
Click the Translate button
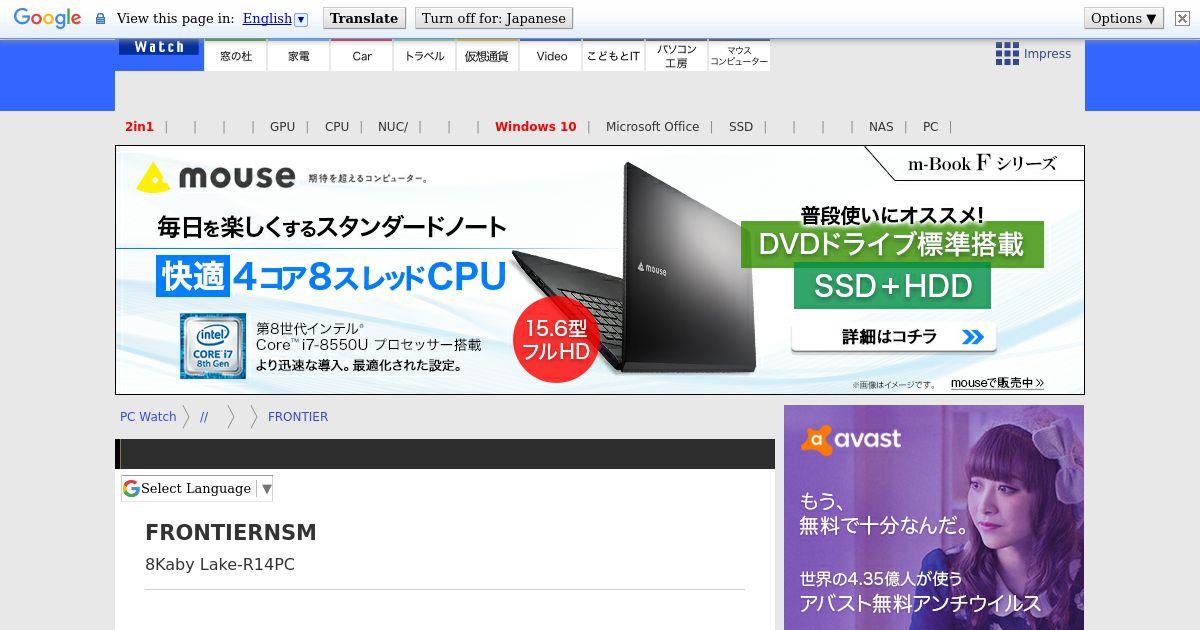coord(364,18)
